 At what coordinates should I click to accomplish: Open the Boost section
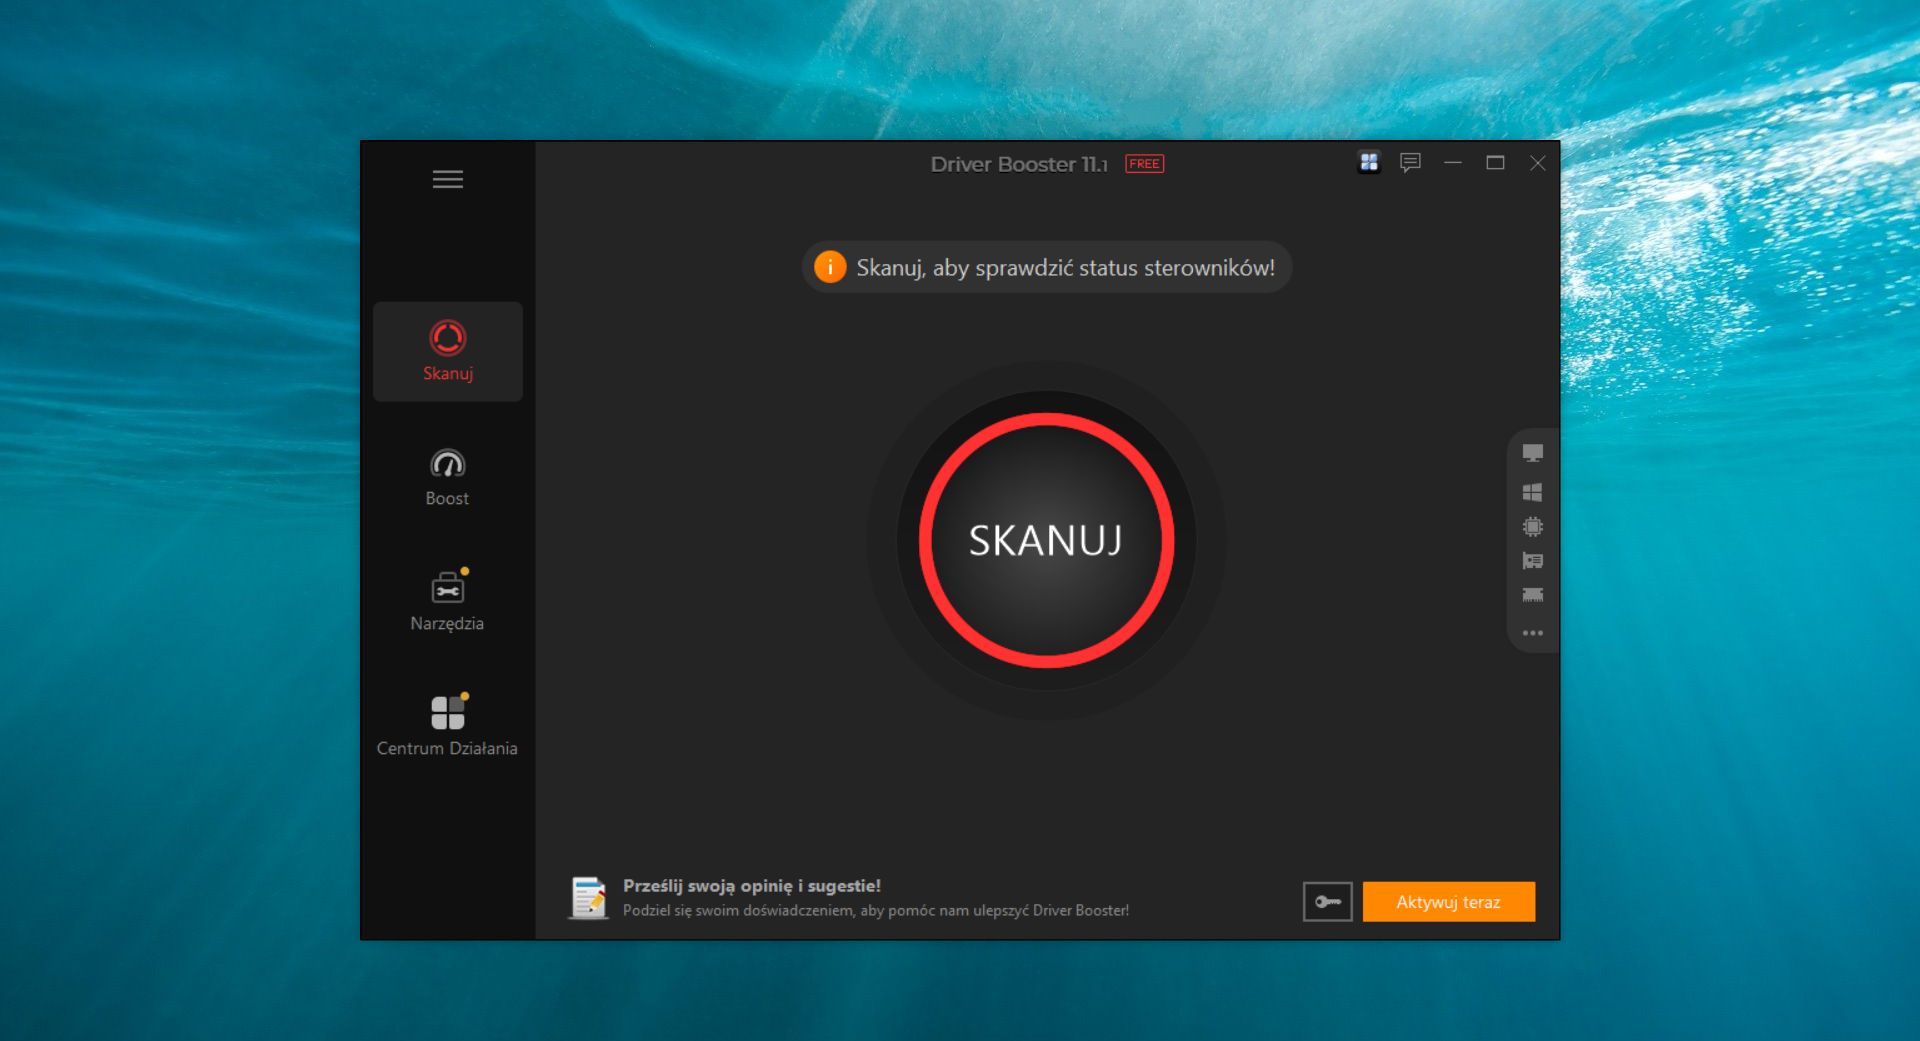(x=447, y=477)
